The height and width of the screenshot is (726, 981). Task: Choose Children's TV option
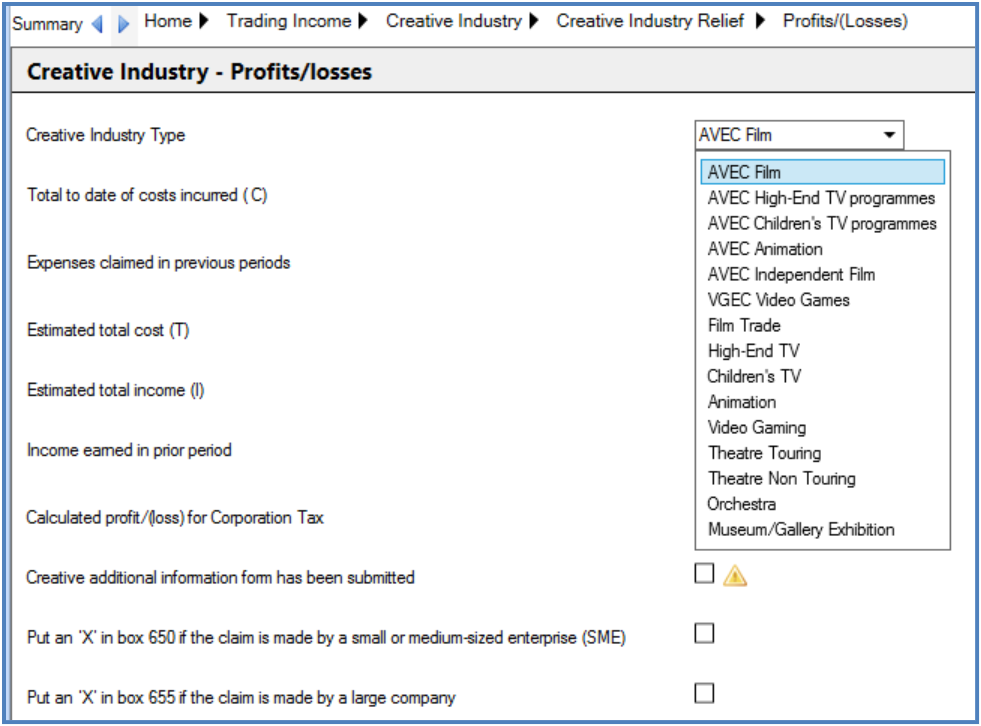755,376
